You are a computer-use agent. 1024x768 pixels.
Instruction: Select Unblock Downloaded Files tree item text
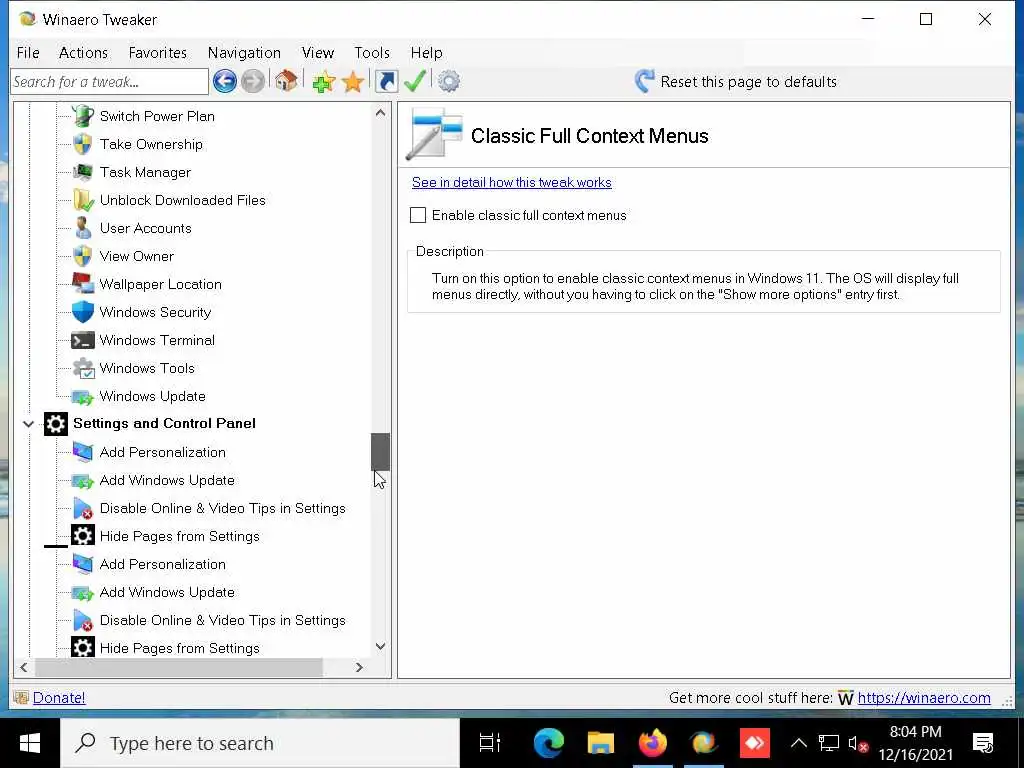pos(182,200)
